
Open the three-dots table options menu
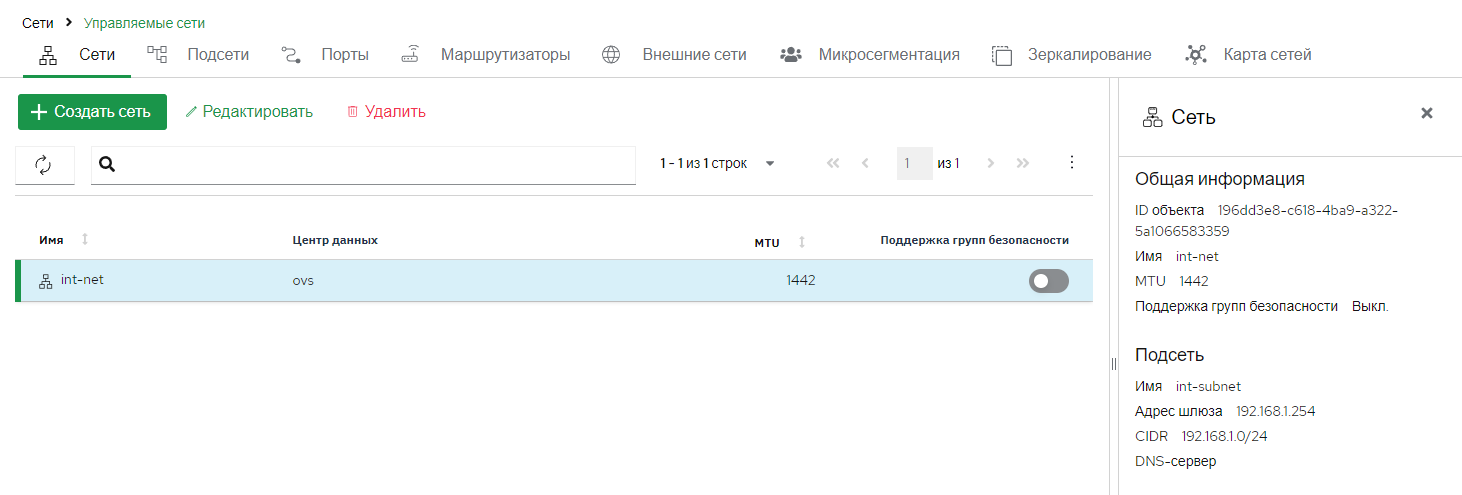pos(1072,162)
